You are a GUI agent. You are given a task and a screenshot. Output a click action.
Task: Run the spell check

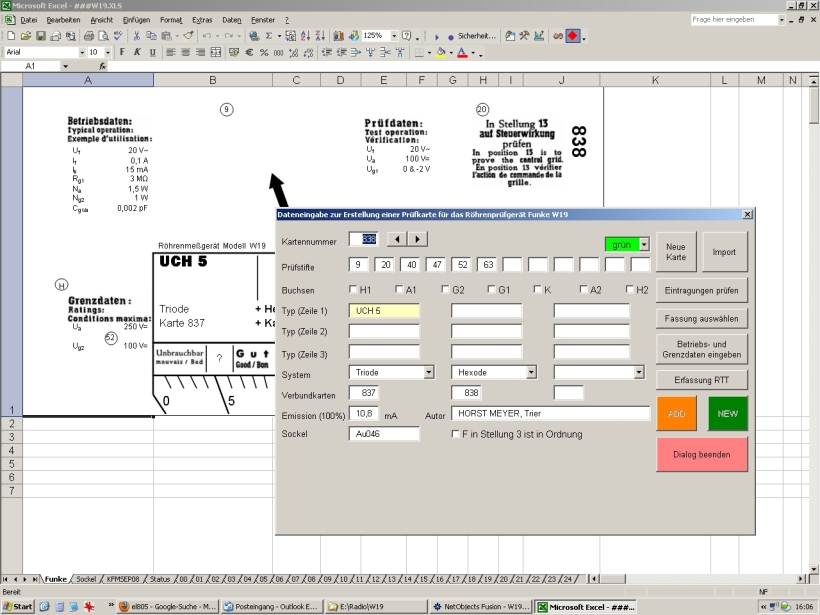[119, 36]
